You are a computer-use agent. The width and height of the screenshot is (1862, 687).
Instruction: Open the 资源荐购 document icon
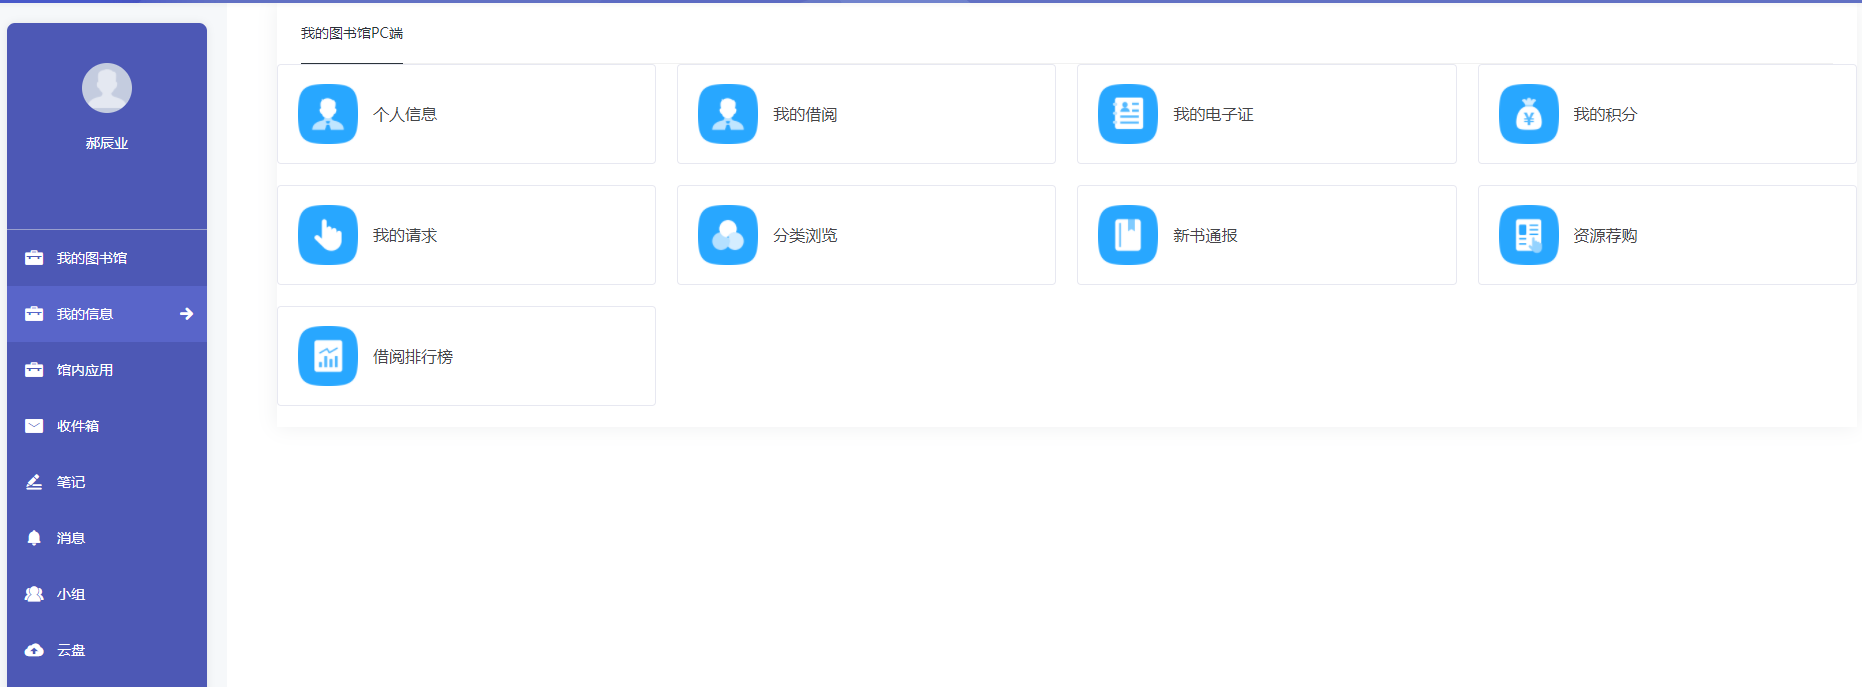point(1528,235)
